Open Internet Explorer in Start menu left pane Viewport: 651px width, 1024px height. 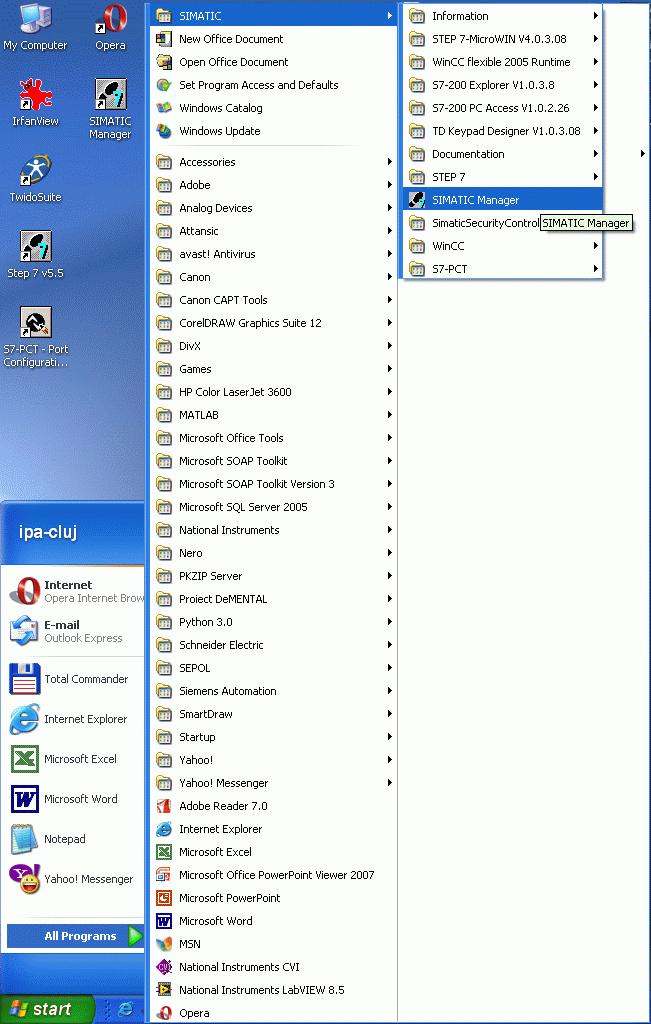pos(72,719)
